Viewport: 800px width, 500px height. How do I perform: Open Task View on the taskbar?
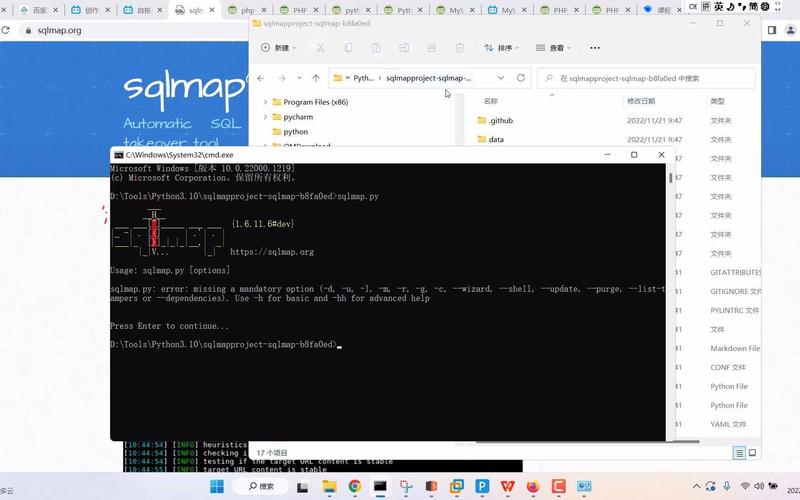pos(303,487)
